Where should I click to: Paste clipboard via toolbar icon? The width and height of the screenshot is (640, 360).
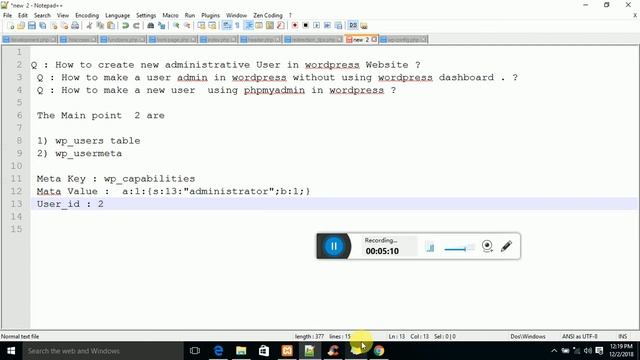pos(111,26)
